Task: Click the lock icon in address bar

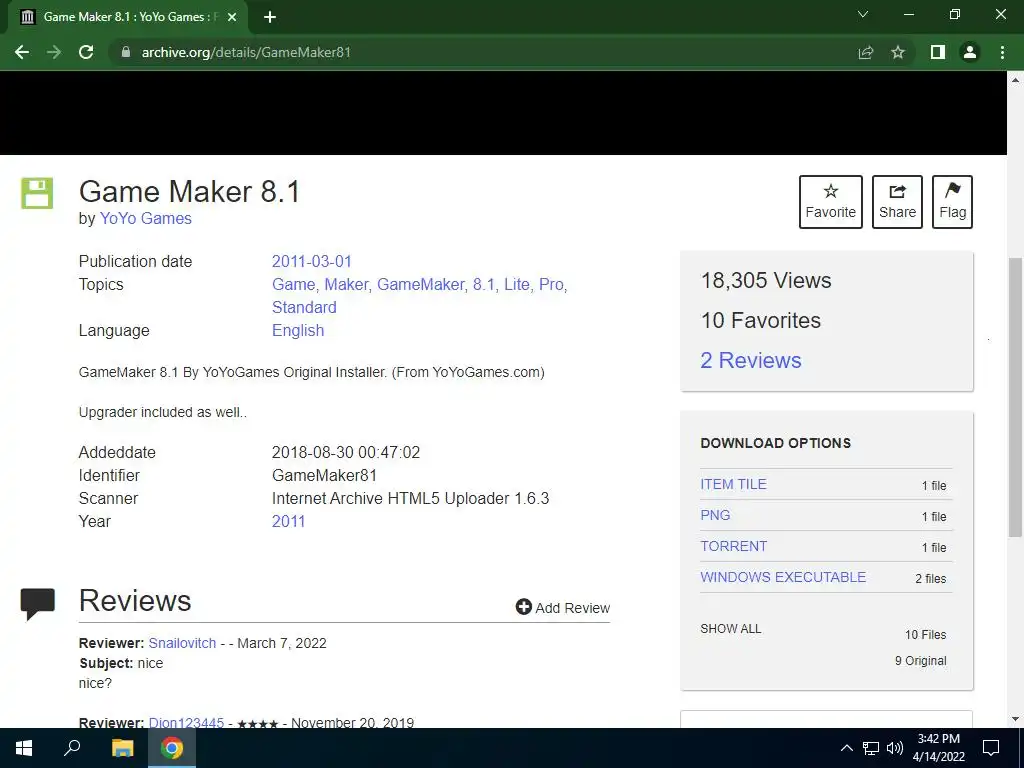Action: (x=126, y=52)
